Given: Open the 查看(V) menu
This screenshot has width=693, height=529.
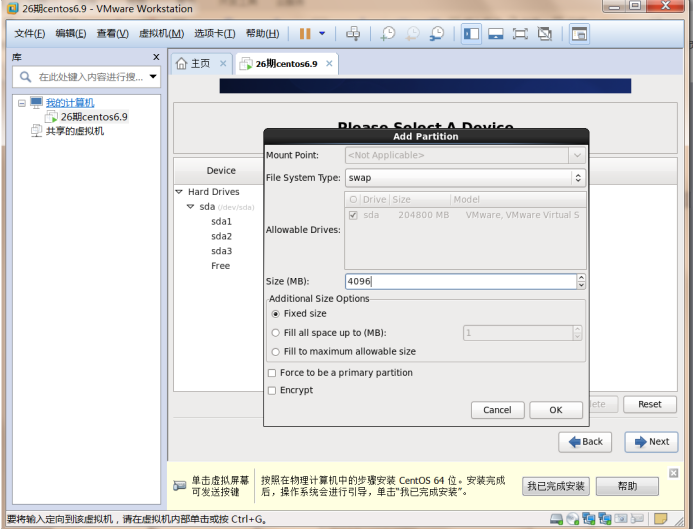Looking at the screenshot, I should coord(112,34).
